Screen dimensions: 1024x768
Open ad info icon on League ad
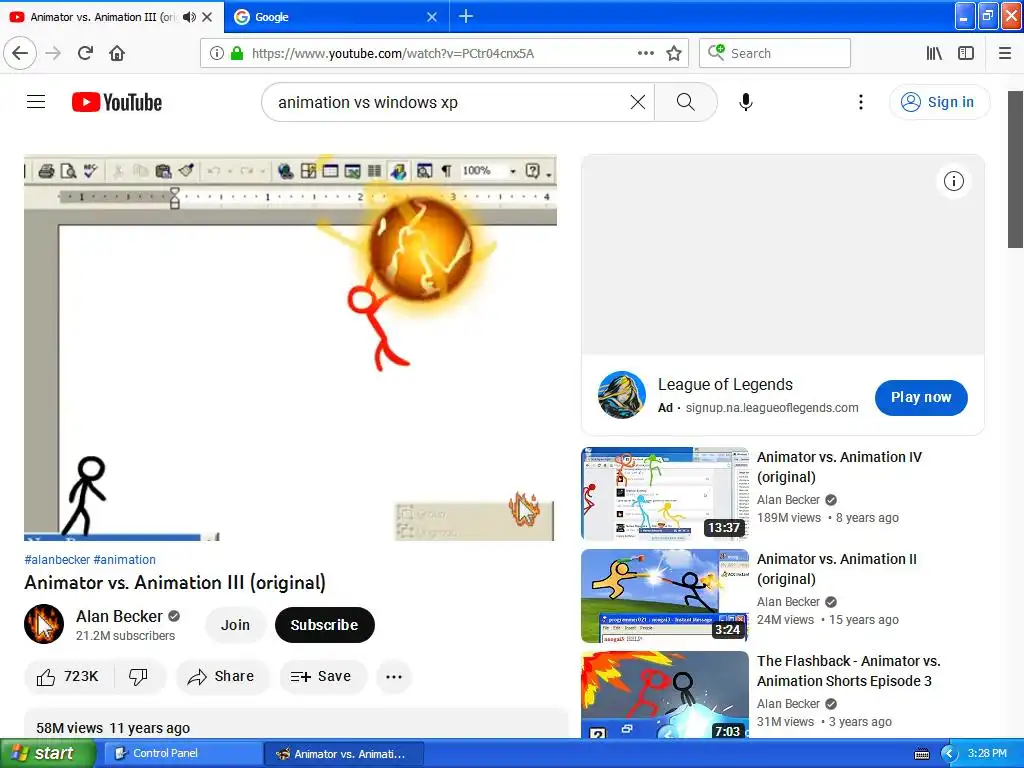953,182
